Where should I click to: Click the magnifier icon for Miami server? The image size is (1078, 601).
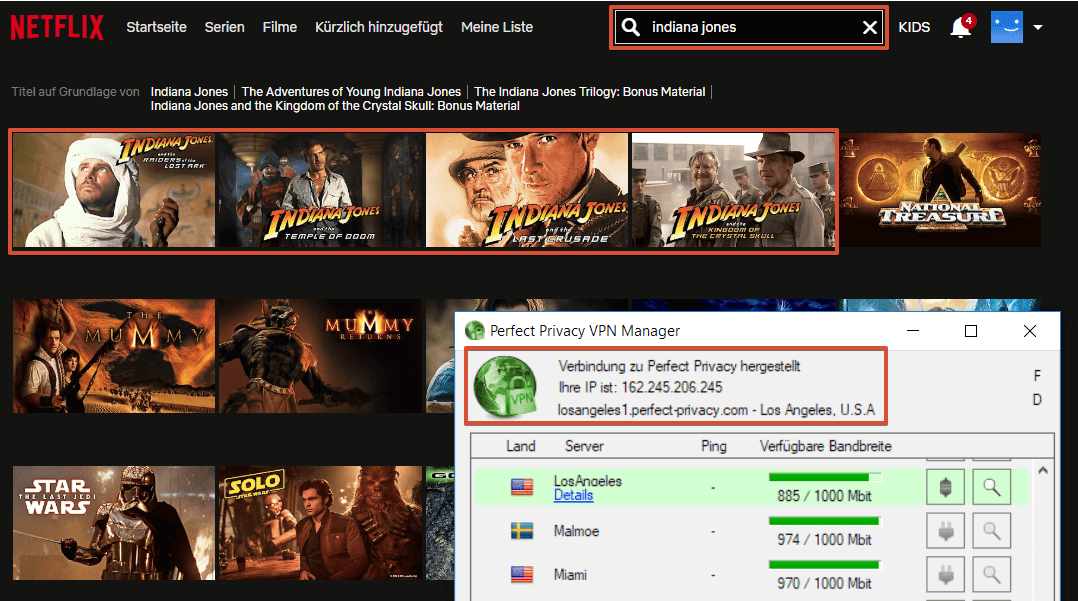[991, 574]
